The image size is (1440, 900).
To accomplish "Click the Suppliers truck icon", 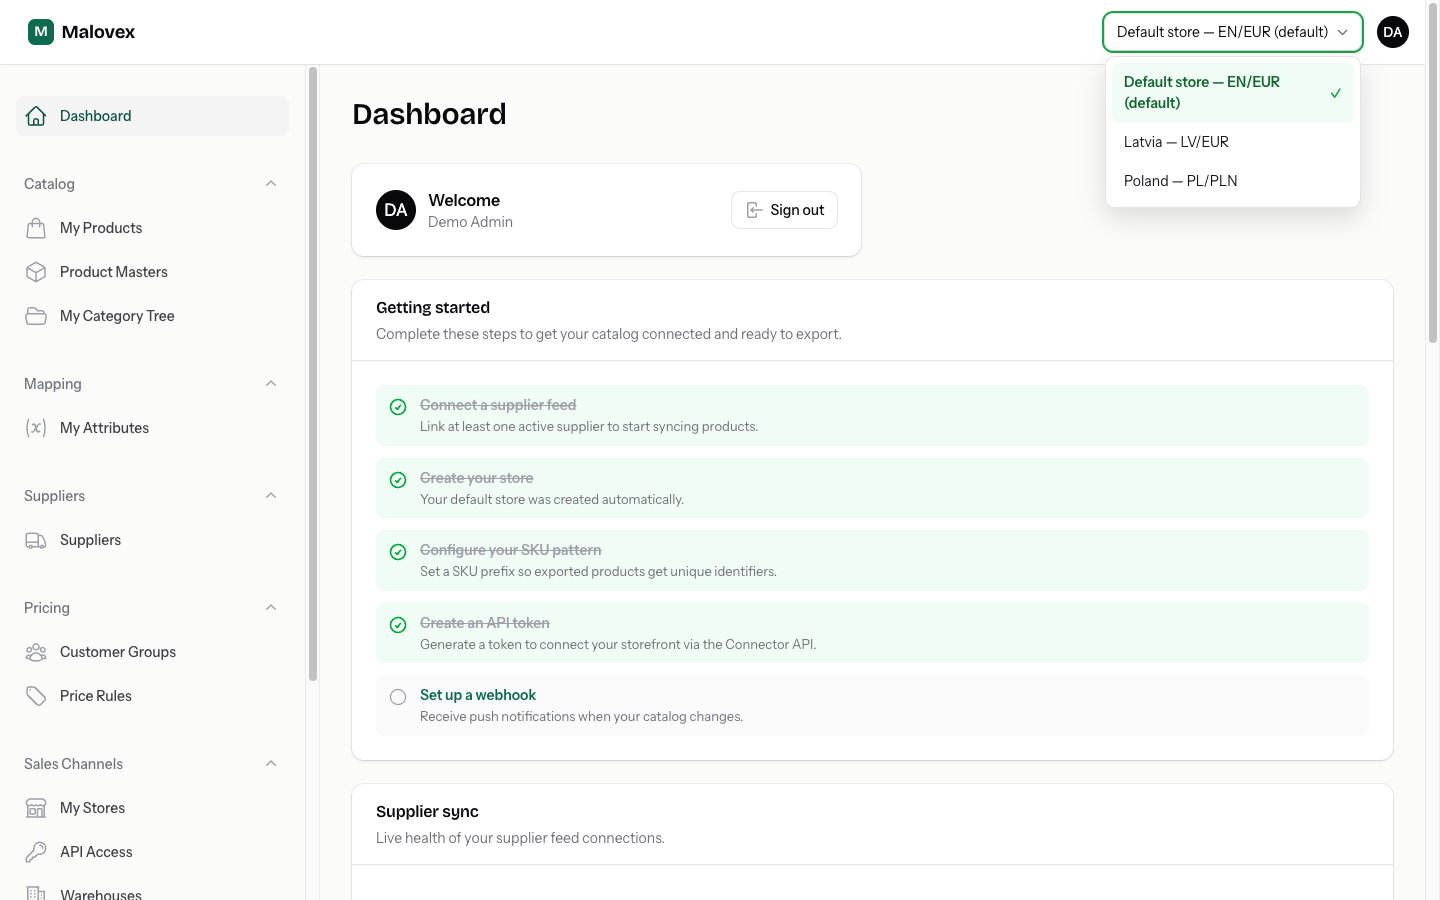I will click(36, 540).
